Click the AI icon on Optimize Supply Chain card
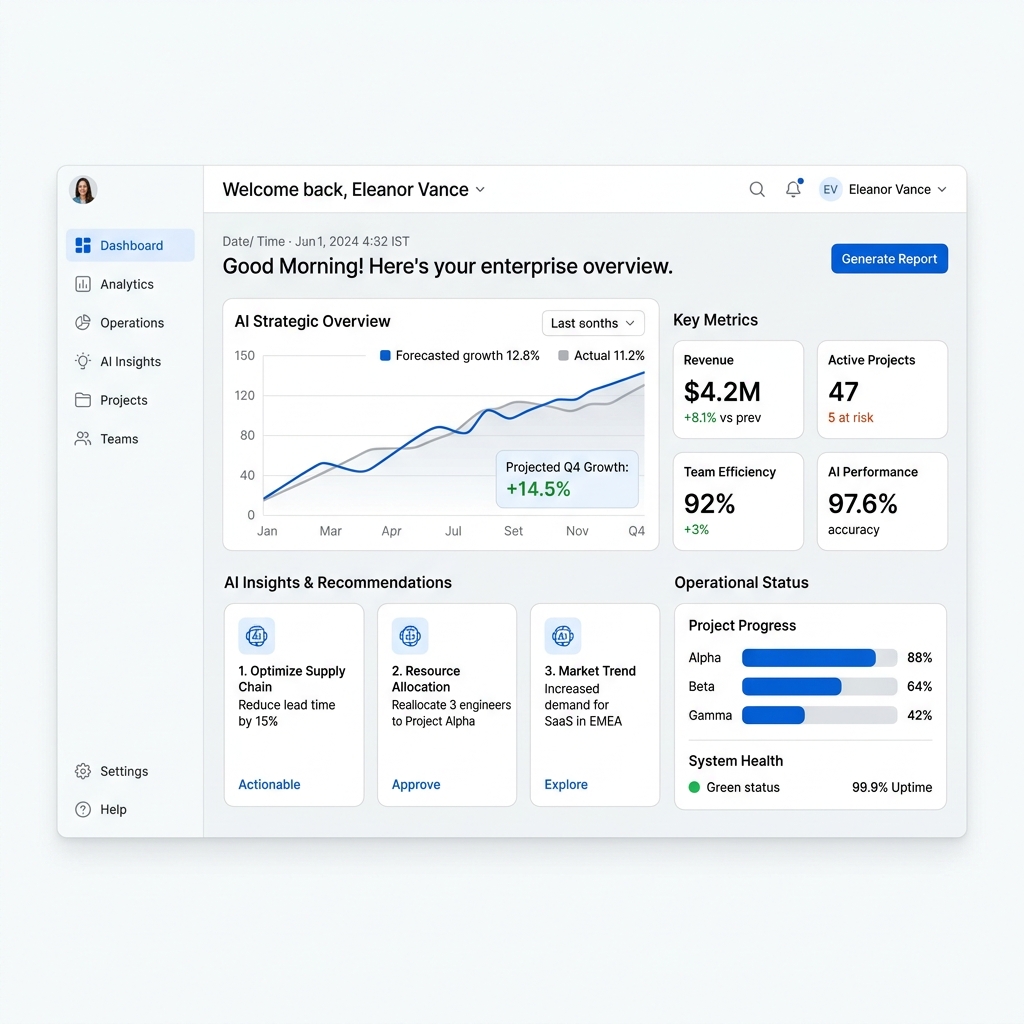 [x=257, y=636]
